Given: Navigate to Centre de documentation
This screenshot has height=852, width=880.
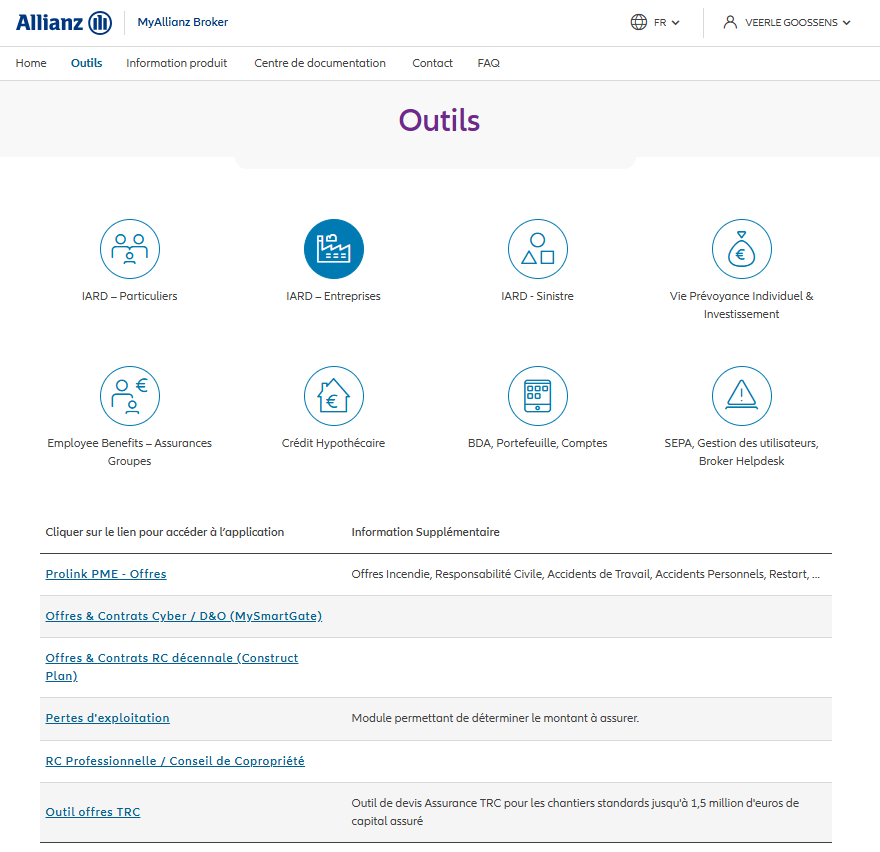Looking at the screenshot, I should [x=319, y=63].
